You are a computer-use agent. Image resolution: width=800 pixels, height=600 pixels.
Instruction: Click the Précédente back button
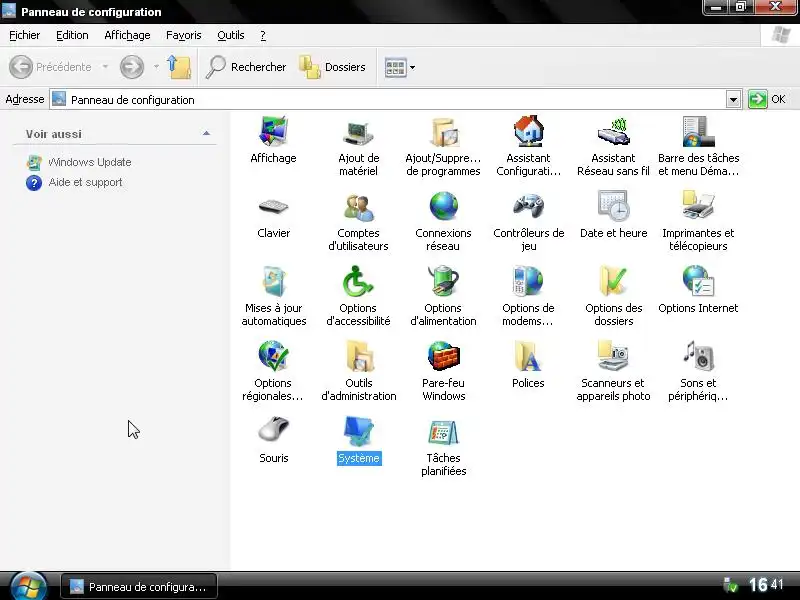click(x=50, y=67)
